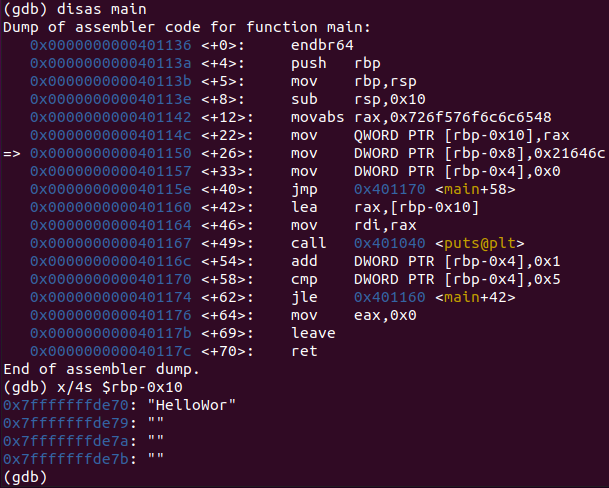This screenshot has width=609, height=488.
Task: Click the "HelloWor" string output
Action: (192, 405)
